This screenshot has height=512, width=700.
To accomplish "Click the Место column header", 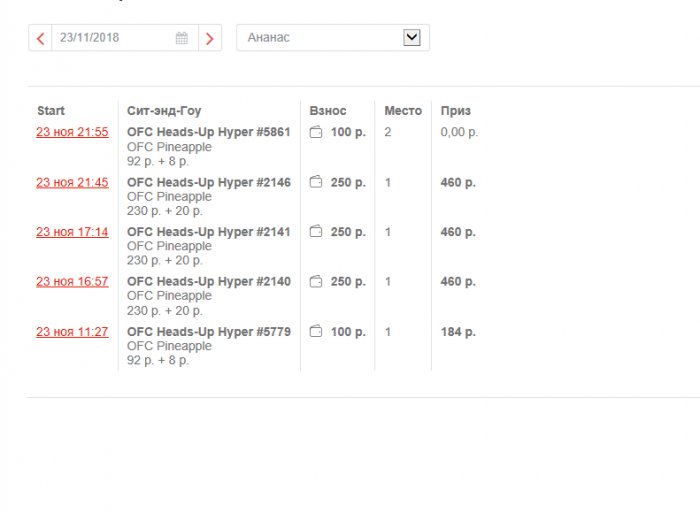I will (x=403, y=111).
